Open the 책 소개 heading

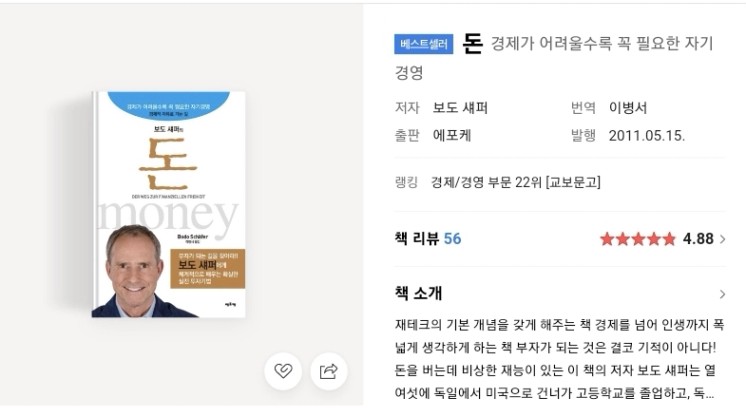pos(418,293)
